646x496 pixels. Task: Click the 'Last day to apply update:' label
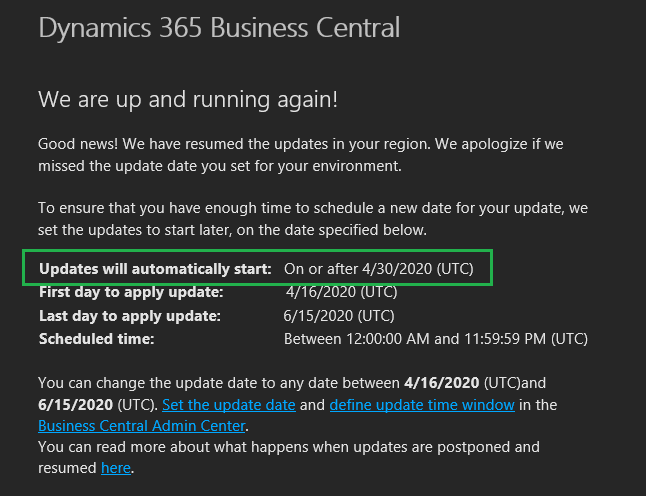130,316
